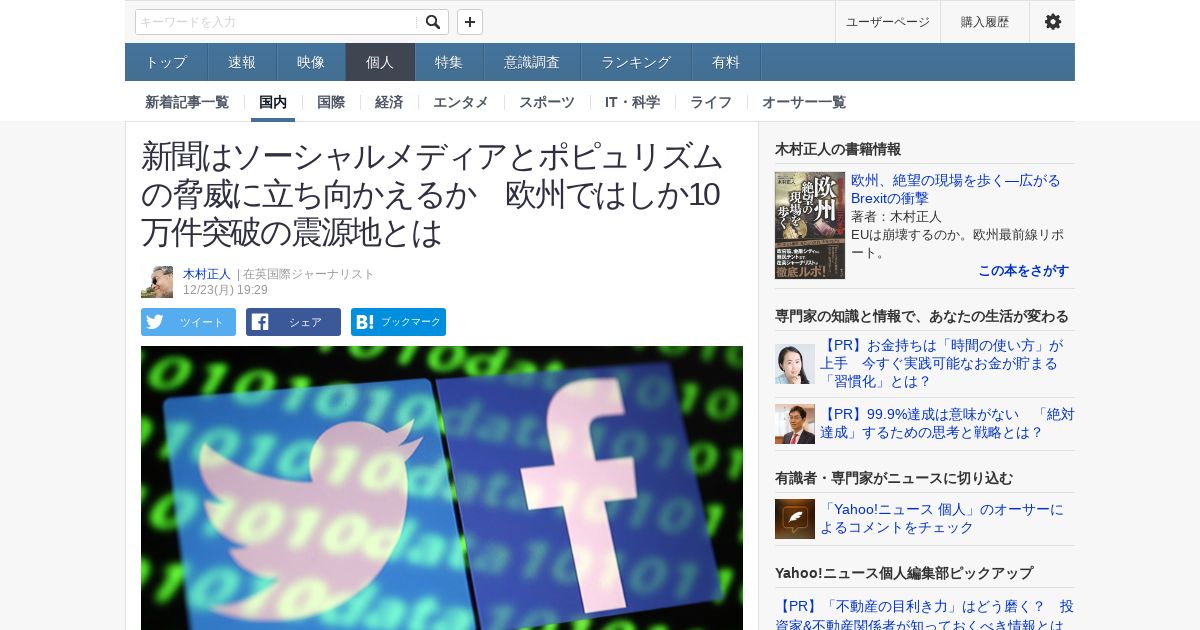This screenshot has width=1200, height=630.
Task: Select the ランキング navigation tab
Action: 636,62
